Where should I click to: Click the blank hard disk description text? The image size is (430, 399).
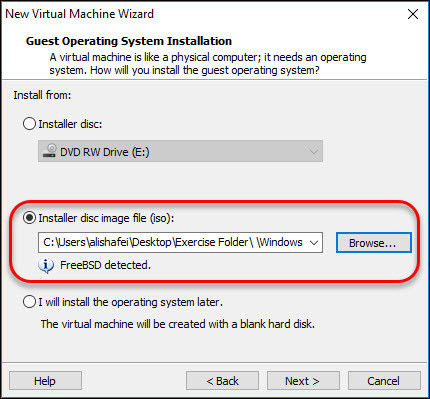[x=178, y=324]
